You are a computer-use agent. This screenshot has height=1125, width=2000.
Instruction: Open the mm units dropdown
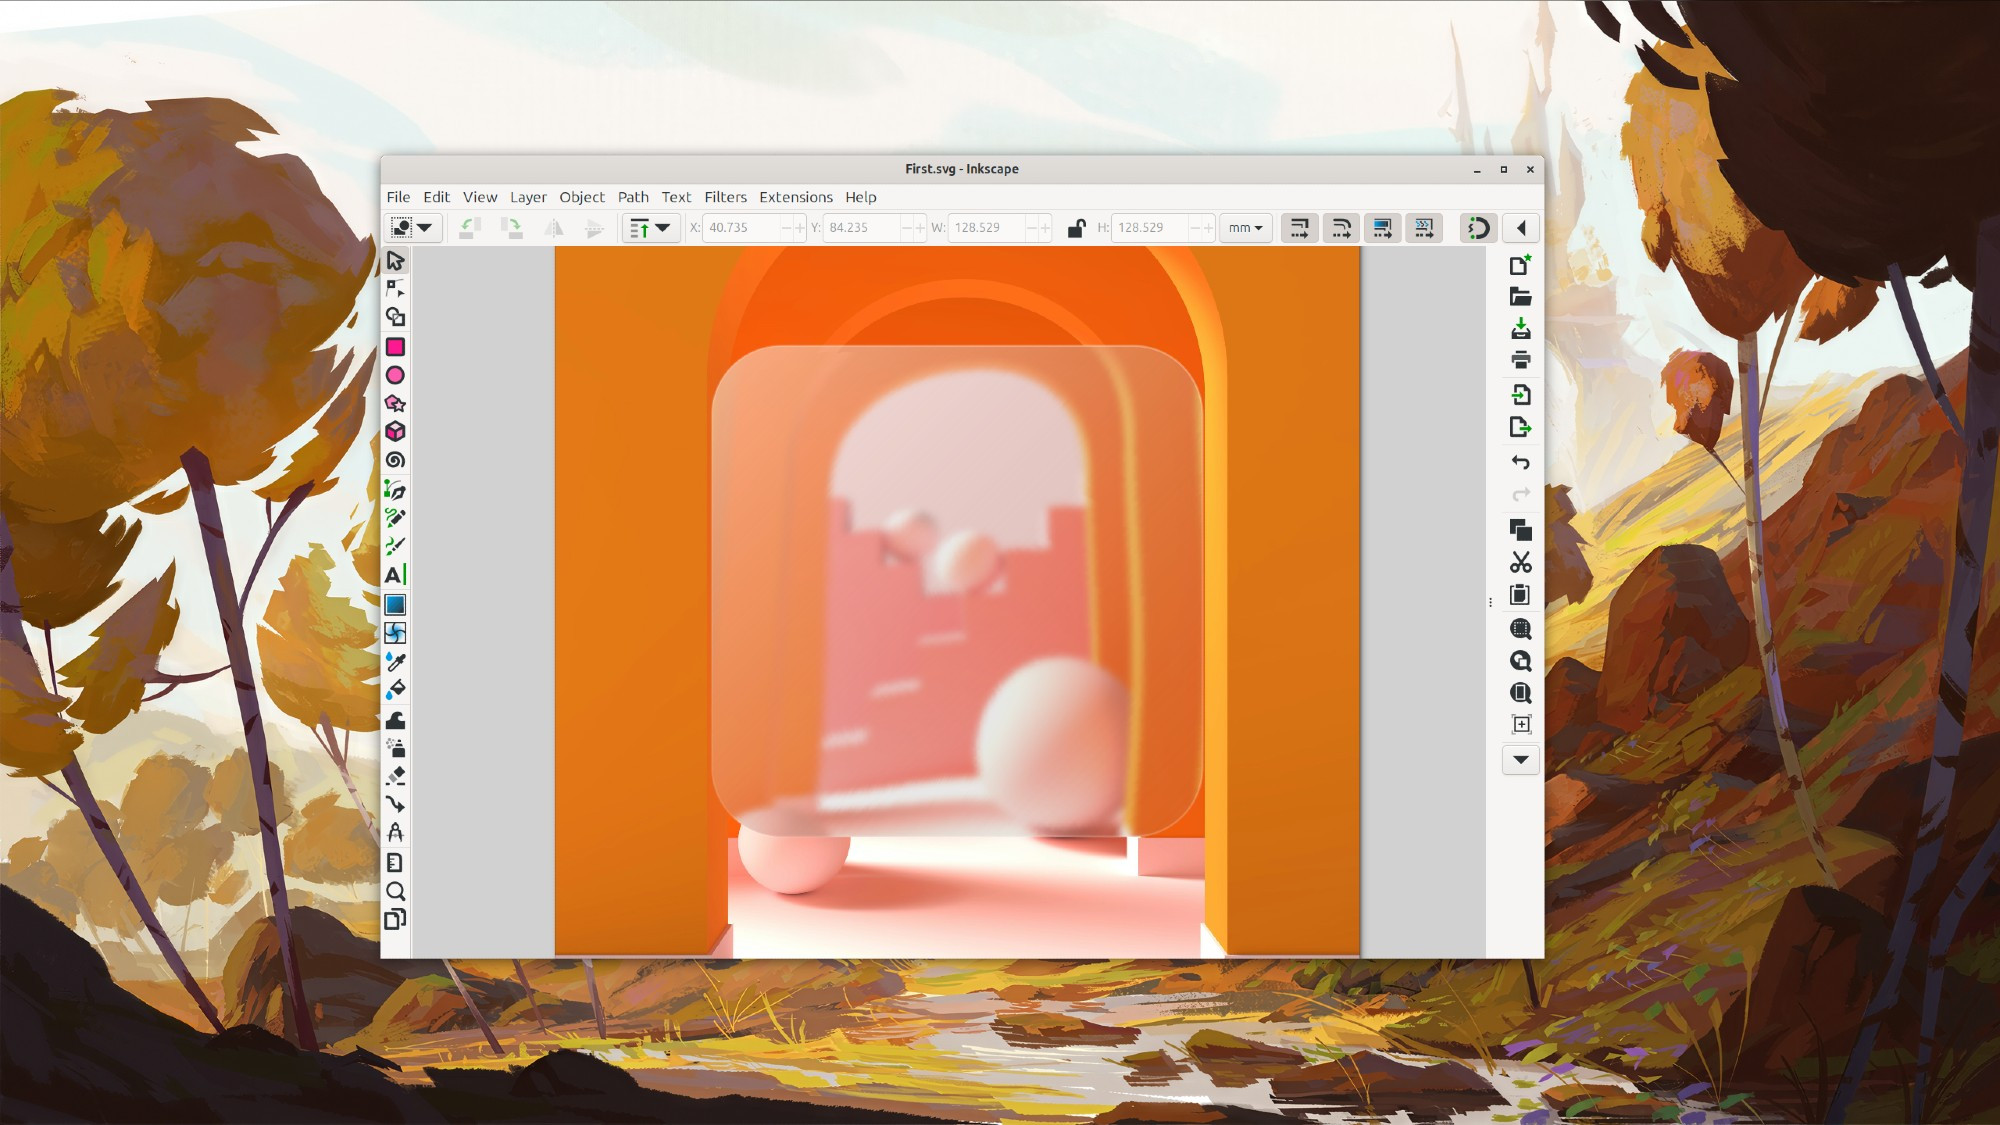click(1245, 228)
